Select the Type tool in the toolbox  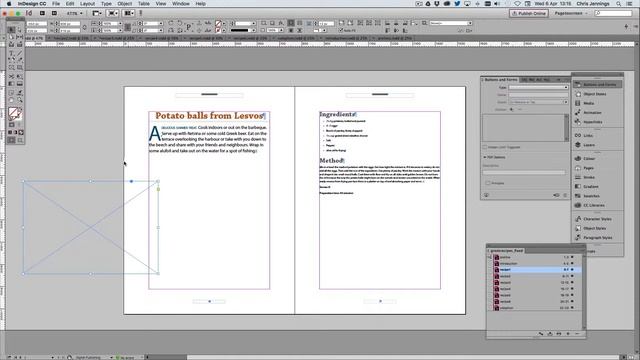[x=11, y=53]
